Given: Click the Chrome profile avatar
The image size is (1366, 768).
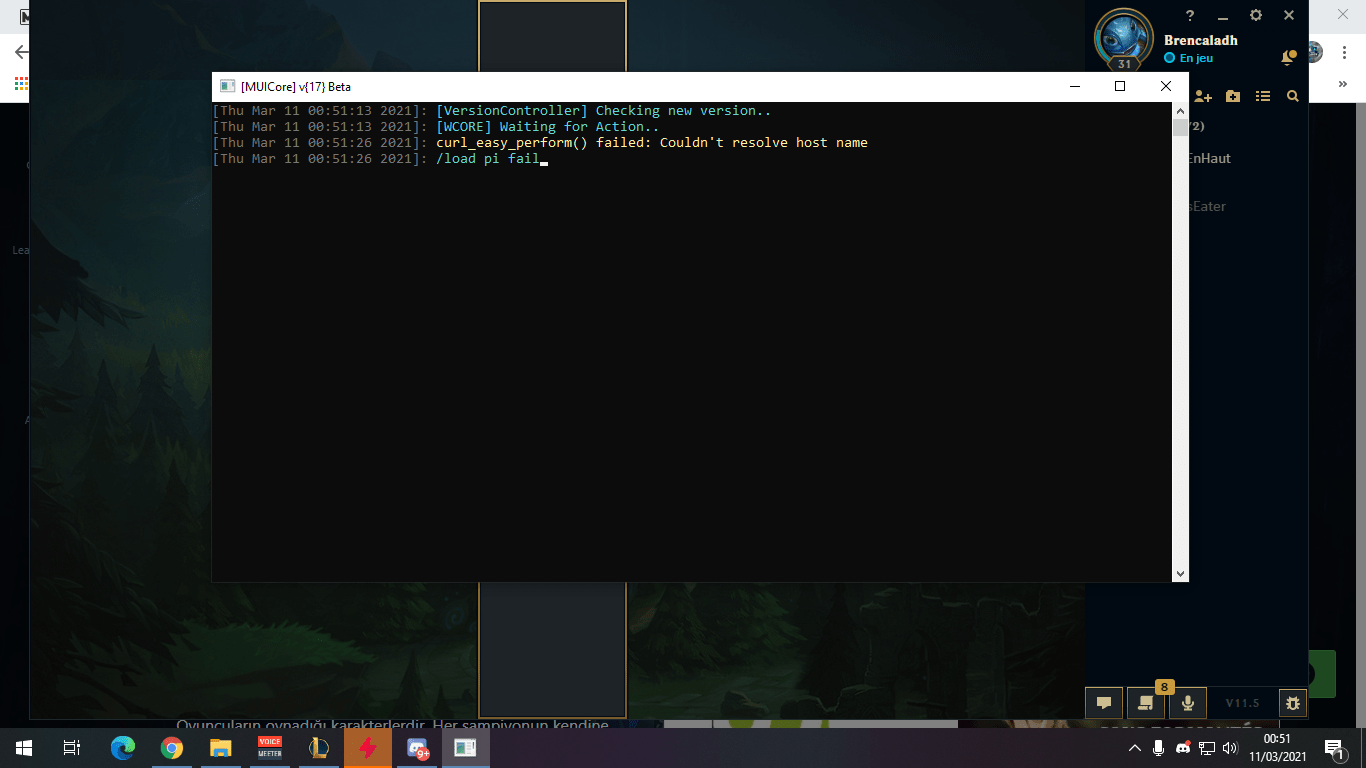Looking at the screenshot, I should [x=1316, y=52].
